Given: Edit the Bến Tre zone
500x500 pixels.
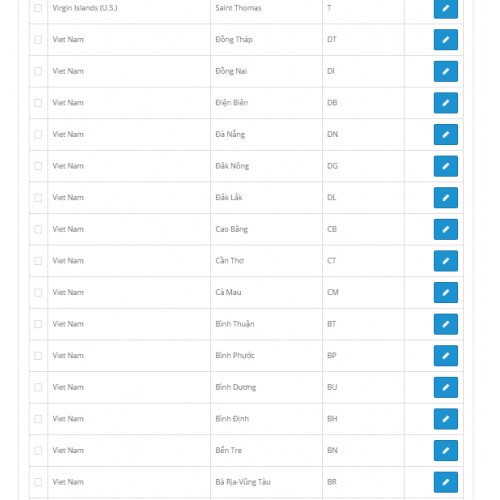Looking at the screenshot, I should click(446, 451).
